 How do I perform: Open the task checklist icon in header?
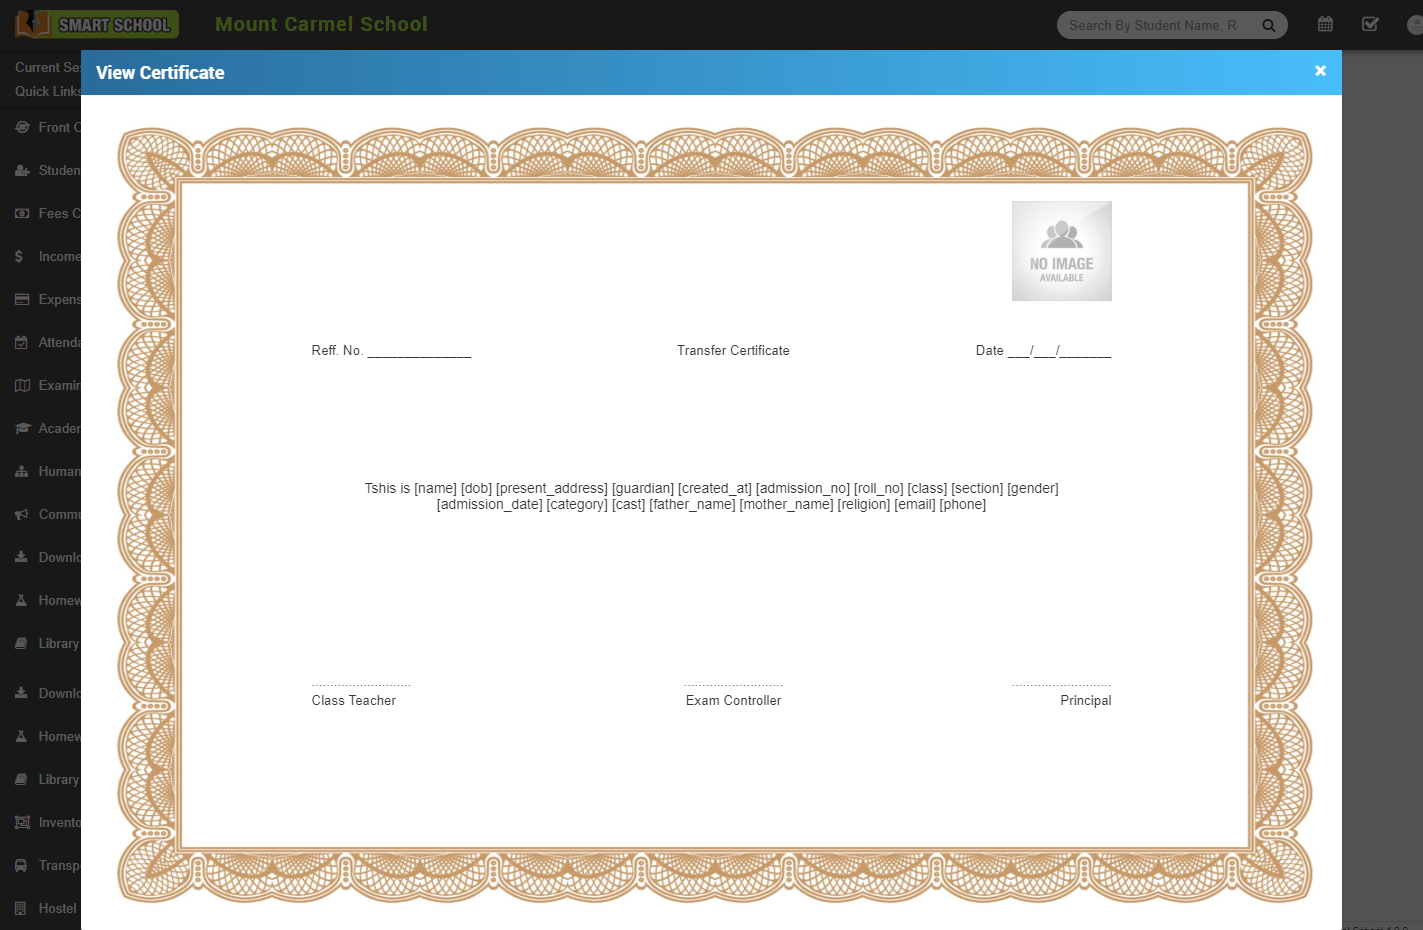pos(1370,24)
